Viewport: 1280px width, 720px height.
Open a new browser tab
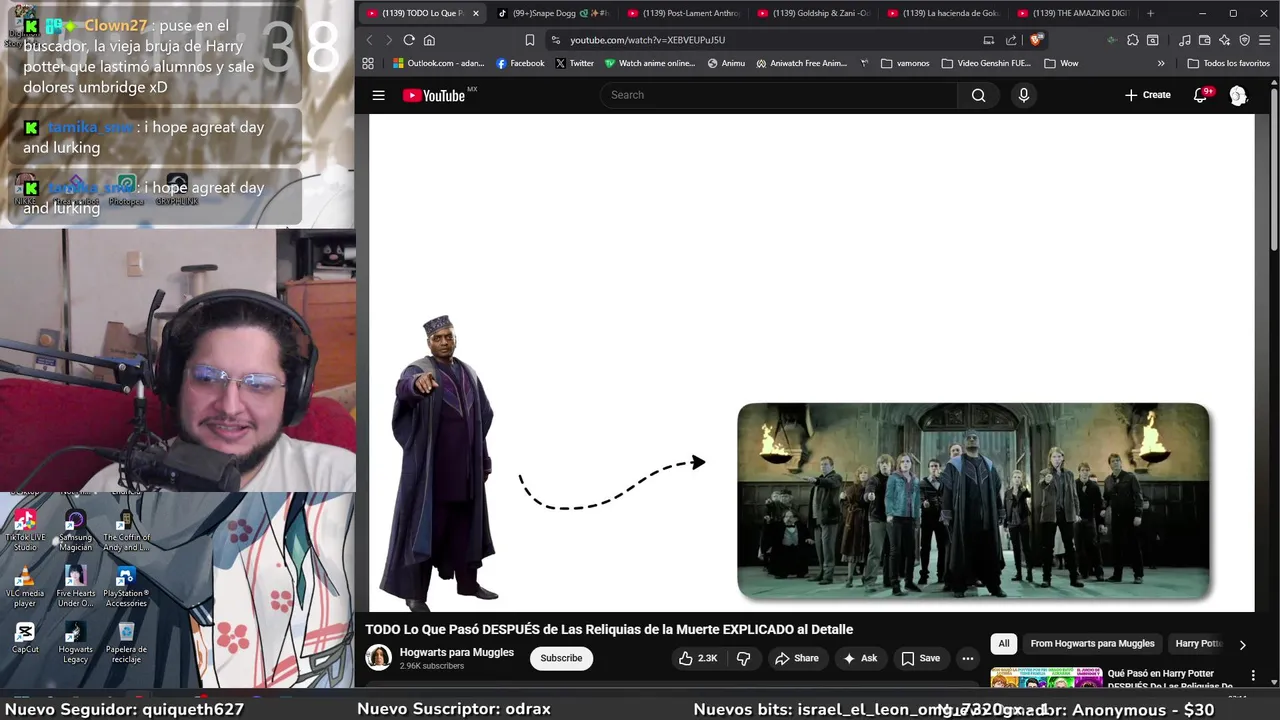click(x=1150, y=13)
